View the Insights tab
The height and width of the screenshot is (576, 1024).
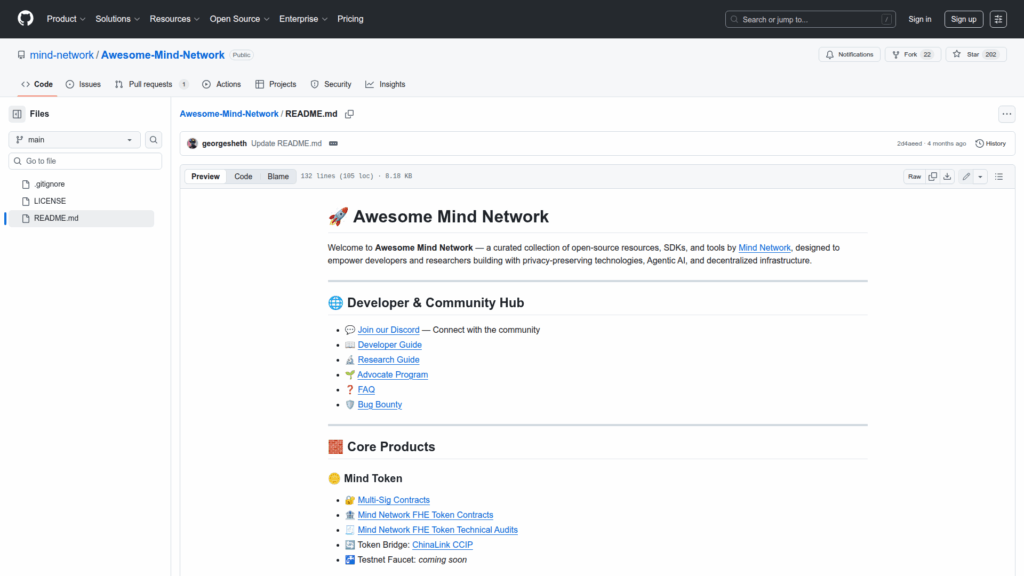[385, 84]
